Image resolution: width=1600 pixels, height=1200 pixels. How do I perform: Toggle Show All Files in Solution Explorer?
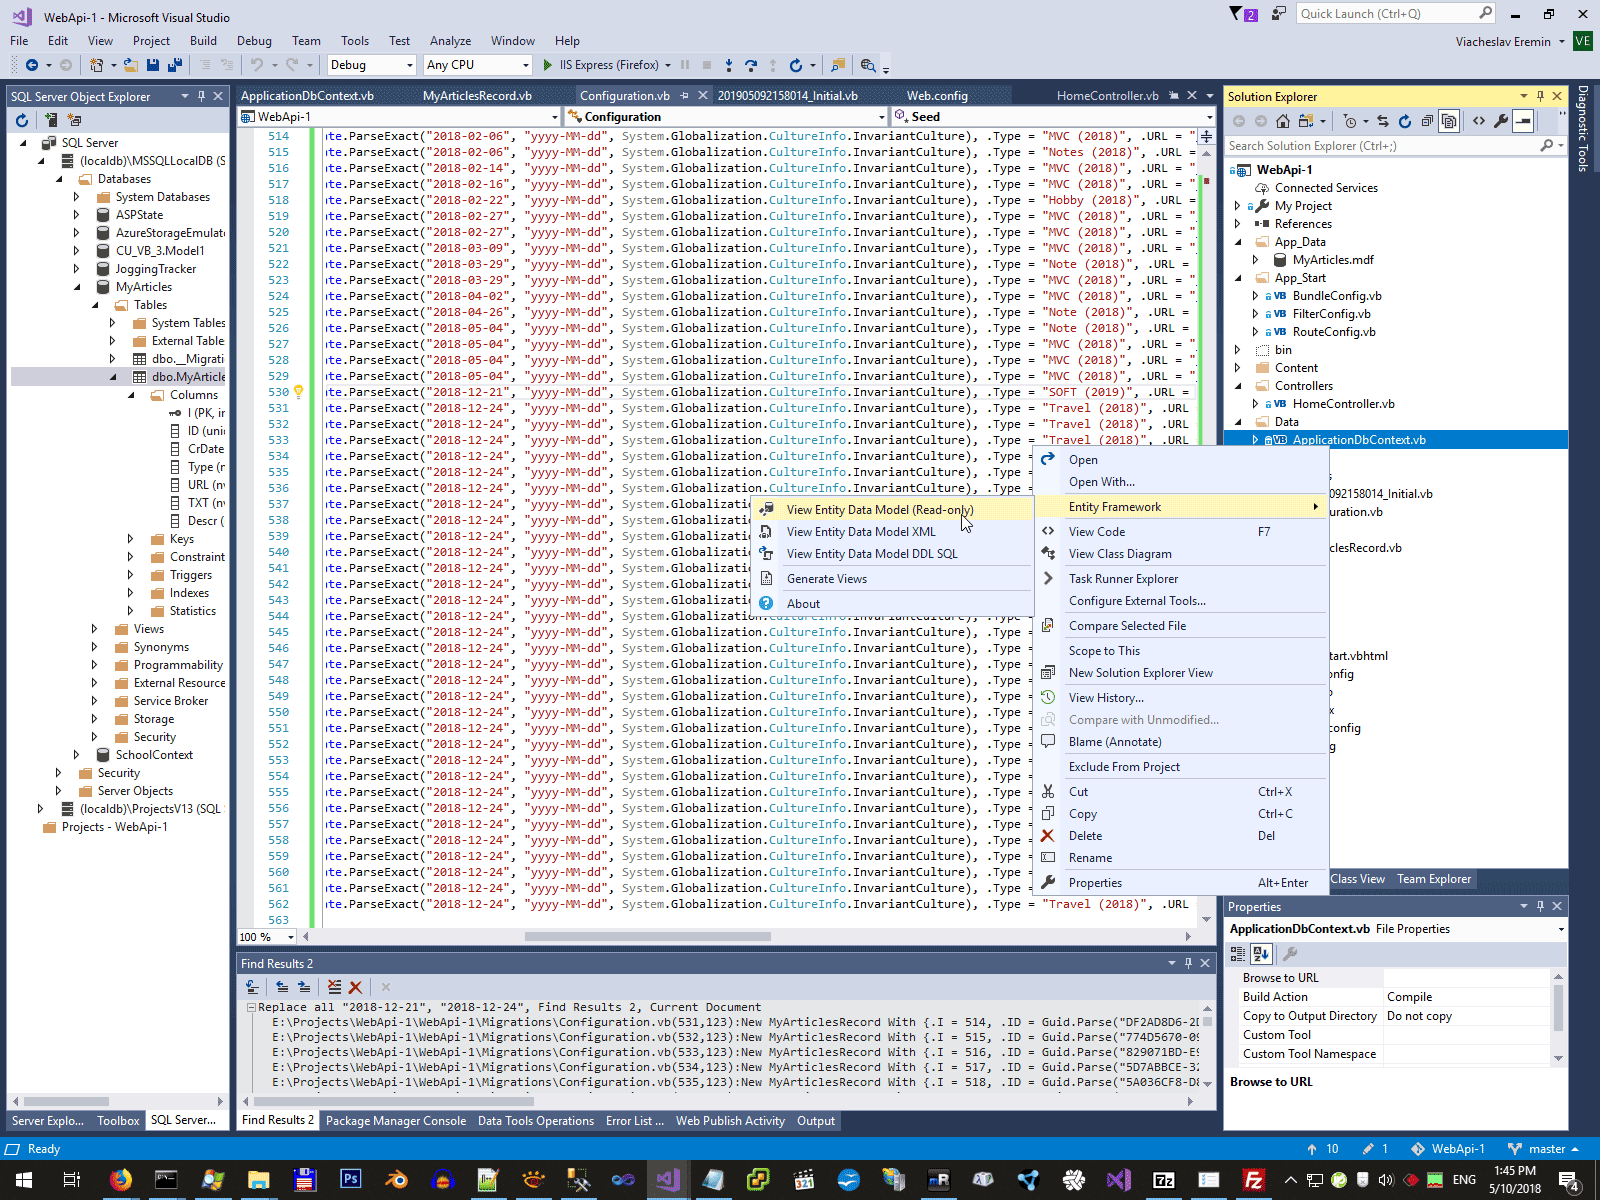(x=1449, y=121)
